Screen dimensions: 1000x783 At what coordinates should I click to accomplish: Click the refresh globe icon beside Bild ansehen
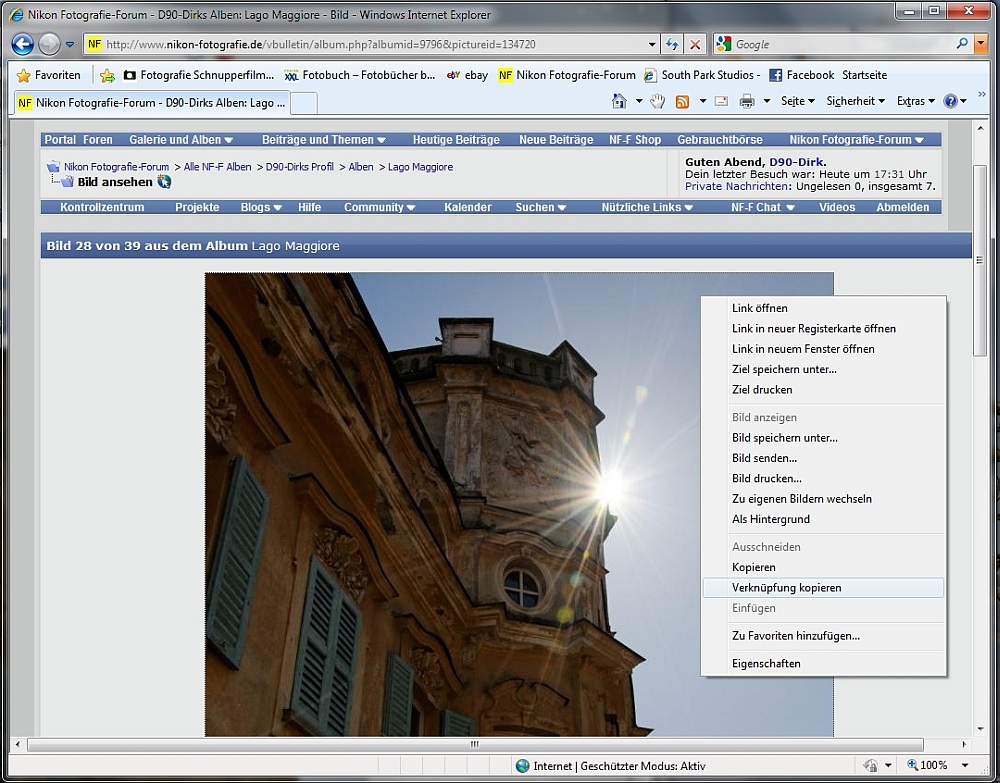click(165, 182)
